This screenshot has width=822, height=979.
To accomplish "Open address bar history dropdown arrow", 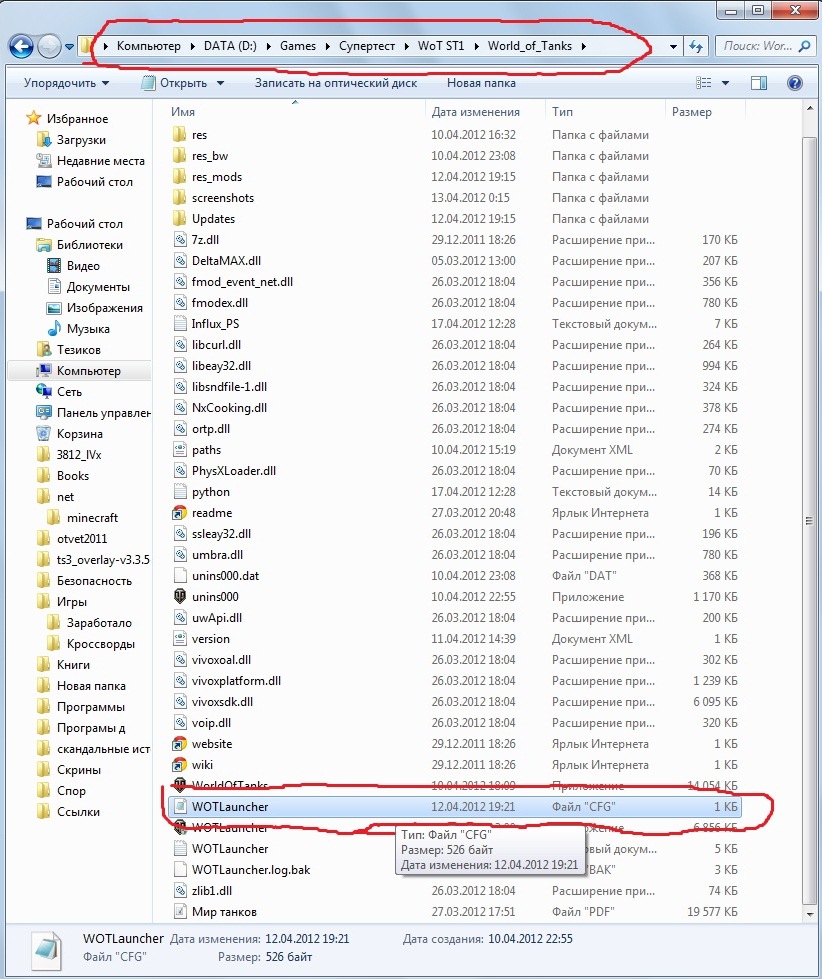I will click(x=673, y=47).
